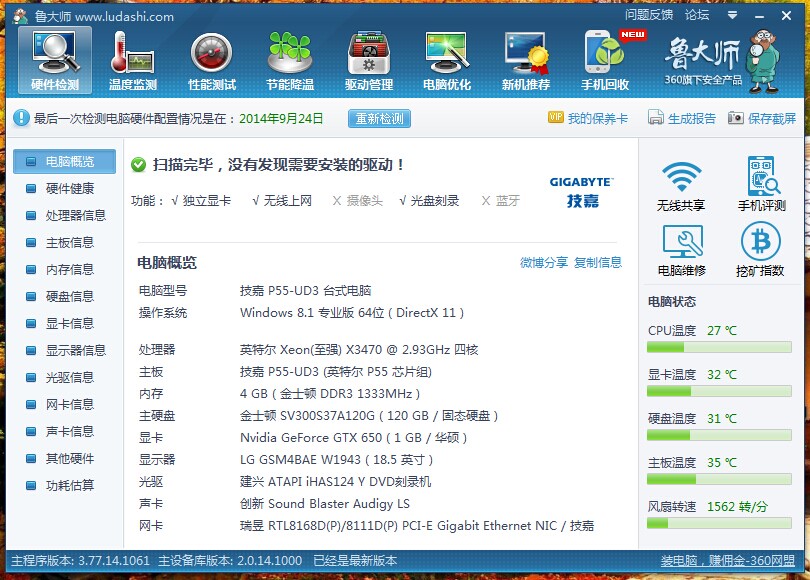The width and height of the screenshot is (810, 580).
Task: Open the 驱动管理 driver management icon
Action: [x=369, y=60]
